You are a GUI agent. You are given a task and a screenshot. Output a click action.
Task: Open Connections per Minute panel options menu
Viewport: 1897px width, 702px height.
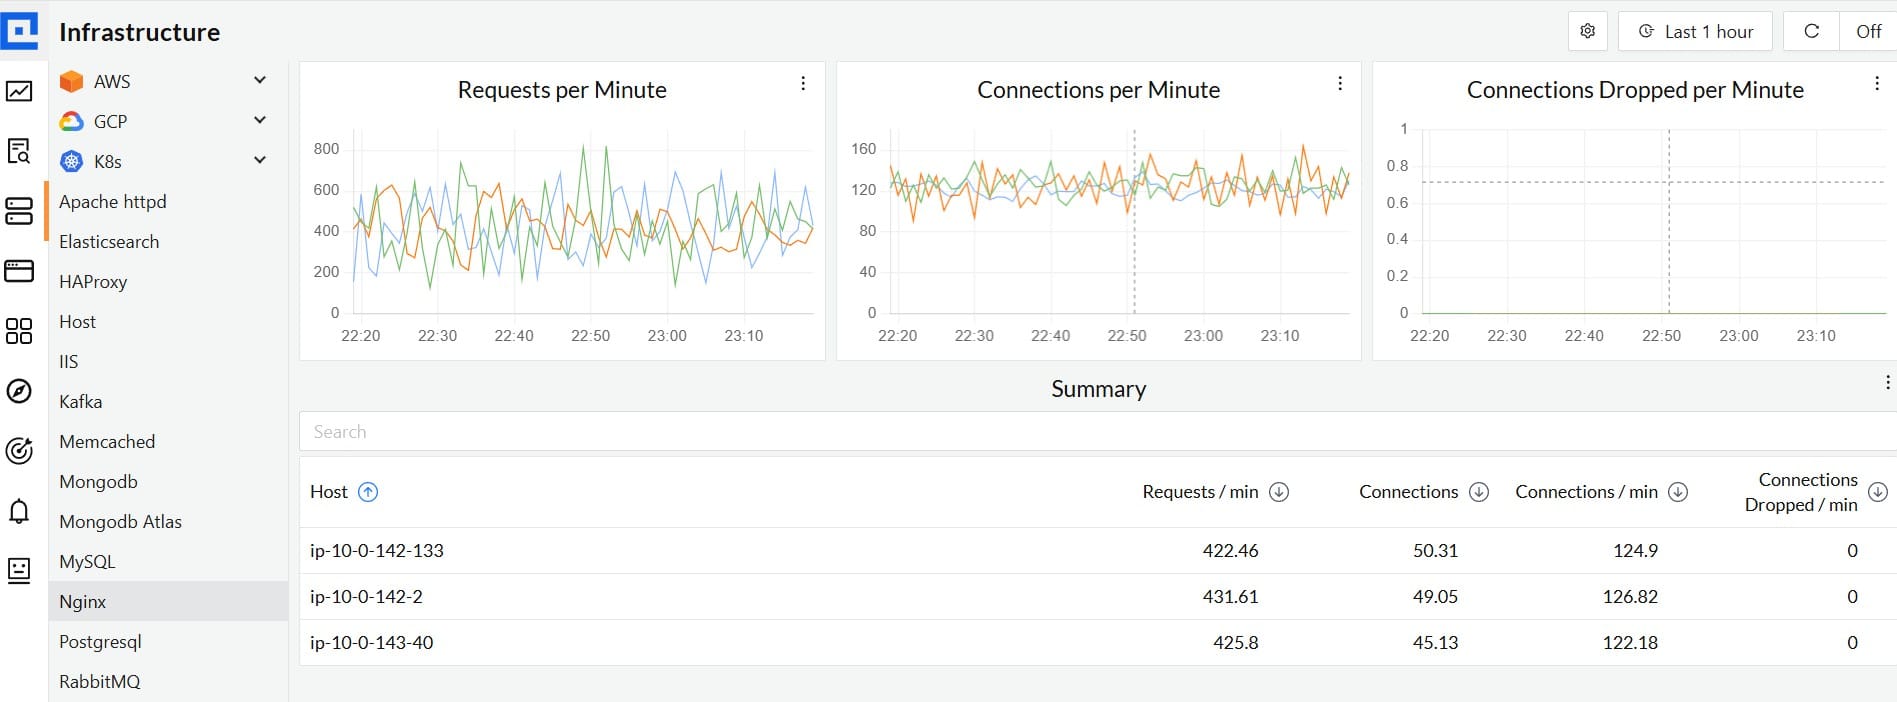tap(1340, 84)
